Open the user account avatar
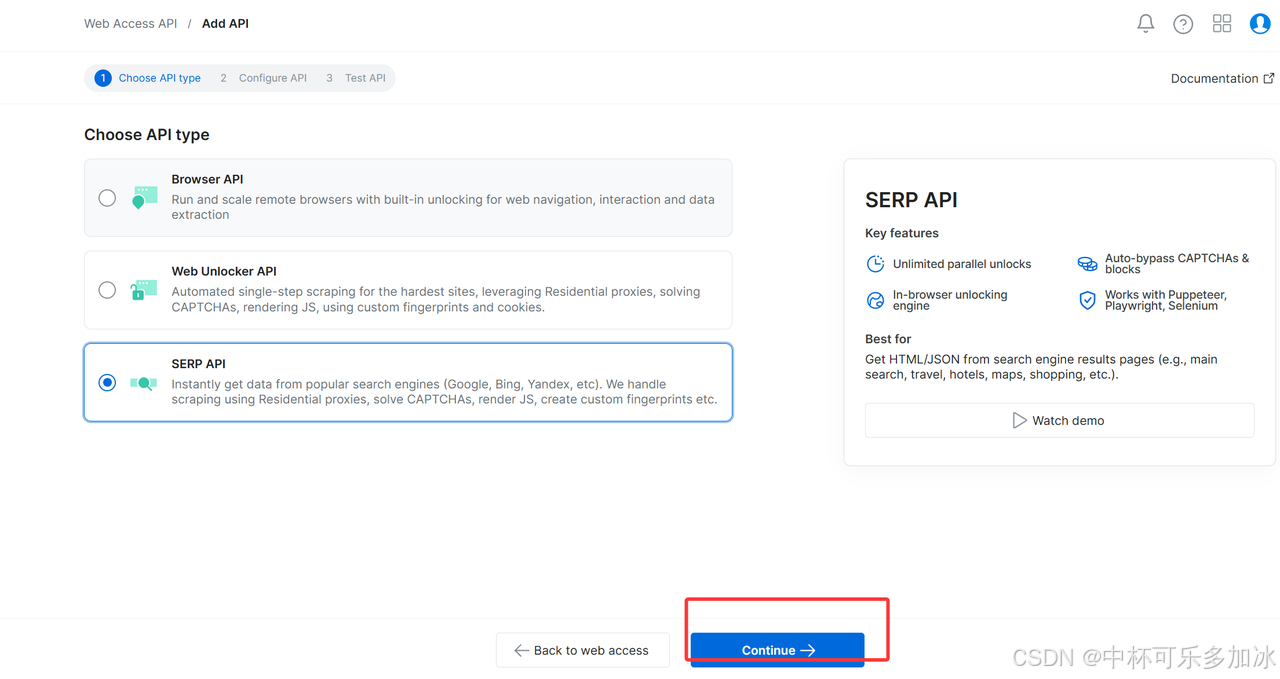The width and height of the screenshot is (1280, 679). point(1260,23)
